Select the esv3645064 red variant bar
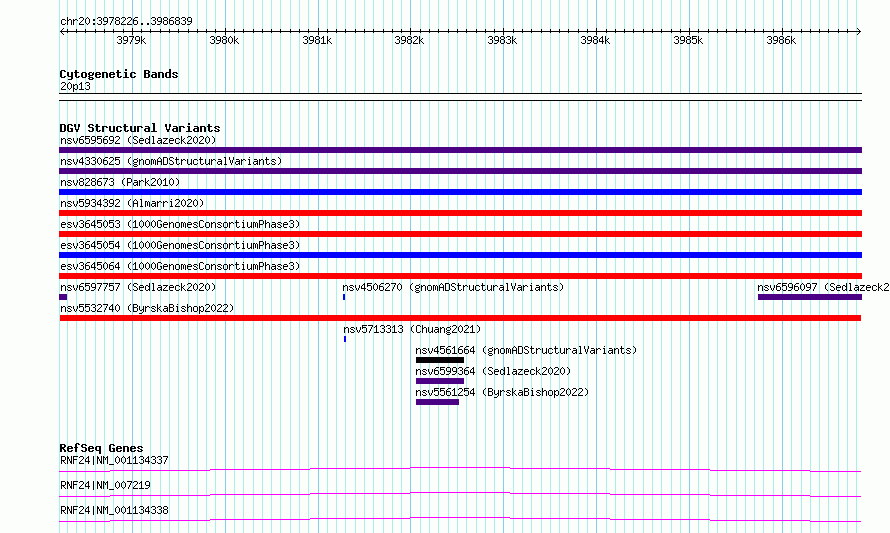The image size is (890, 533). (460, 276)
